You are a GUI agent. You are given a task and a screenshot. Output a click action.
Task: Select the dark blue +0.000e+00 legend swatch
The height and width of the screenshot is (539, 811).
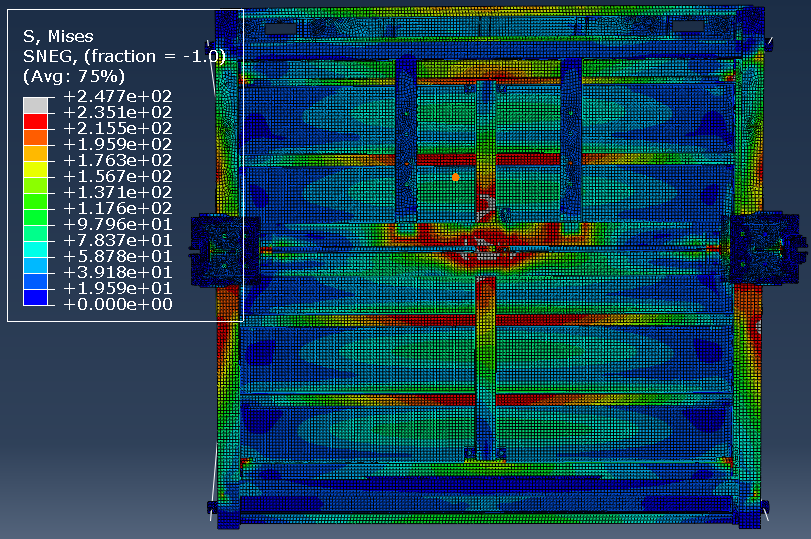[x=35, y=297]
